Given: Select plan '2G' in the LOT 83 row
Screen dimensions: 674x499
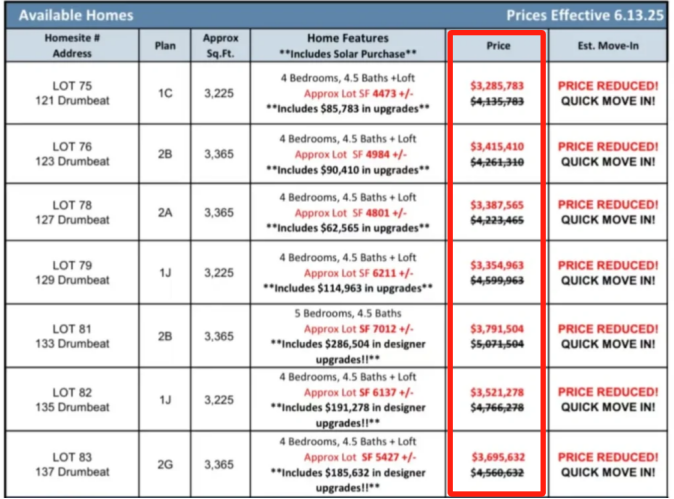Looking at the screenshot, I should click(165, 464).
